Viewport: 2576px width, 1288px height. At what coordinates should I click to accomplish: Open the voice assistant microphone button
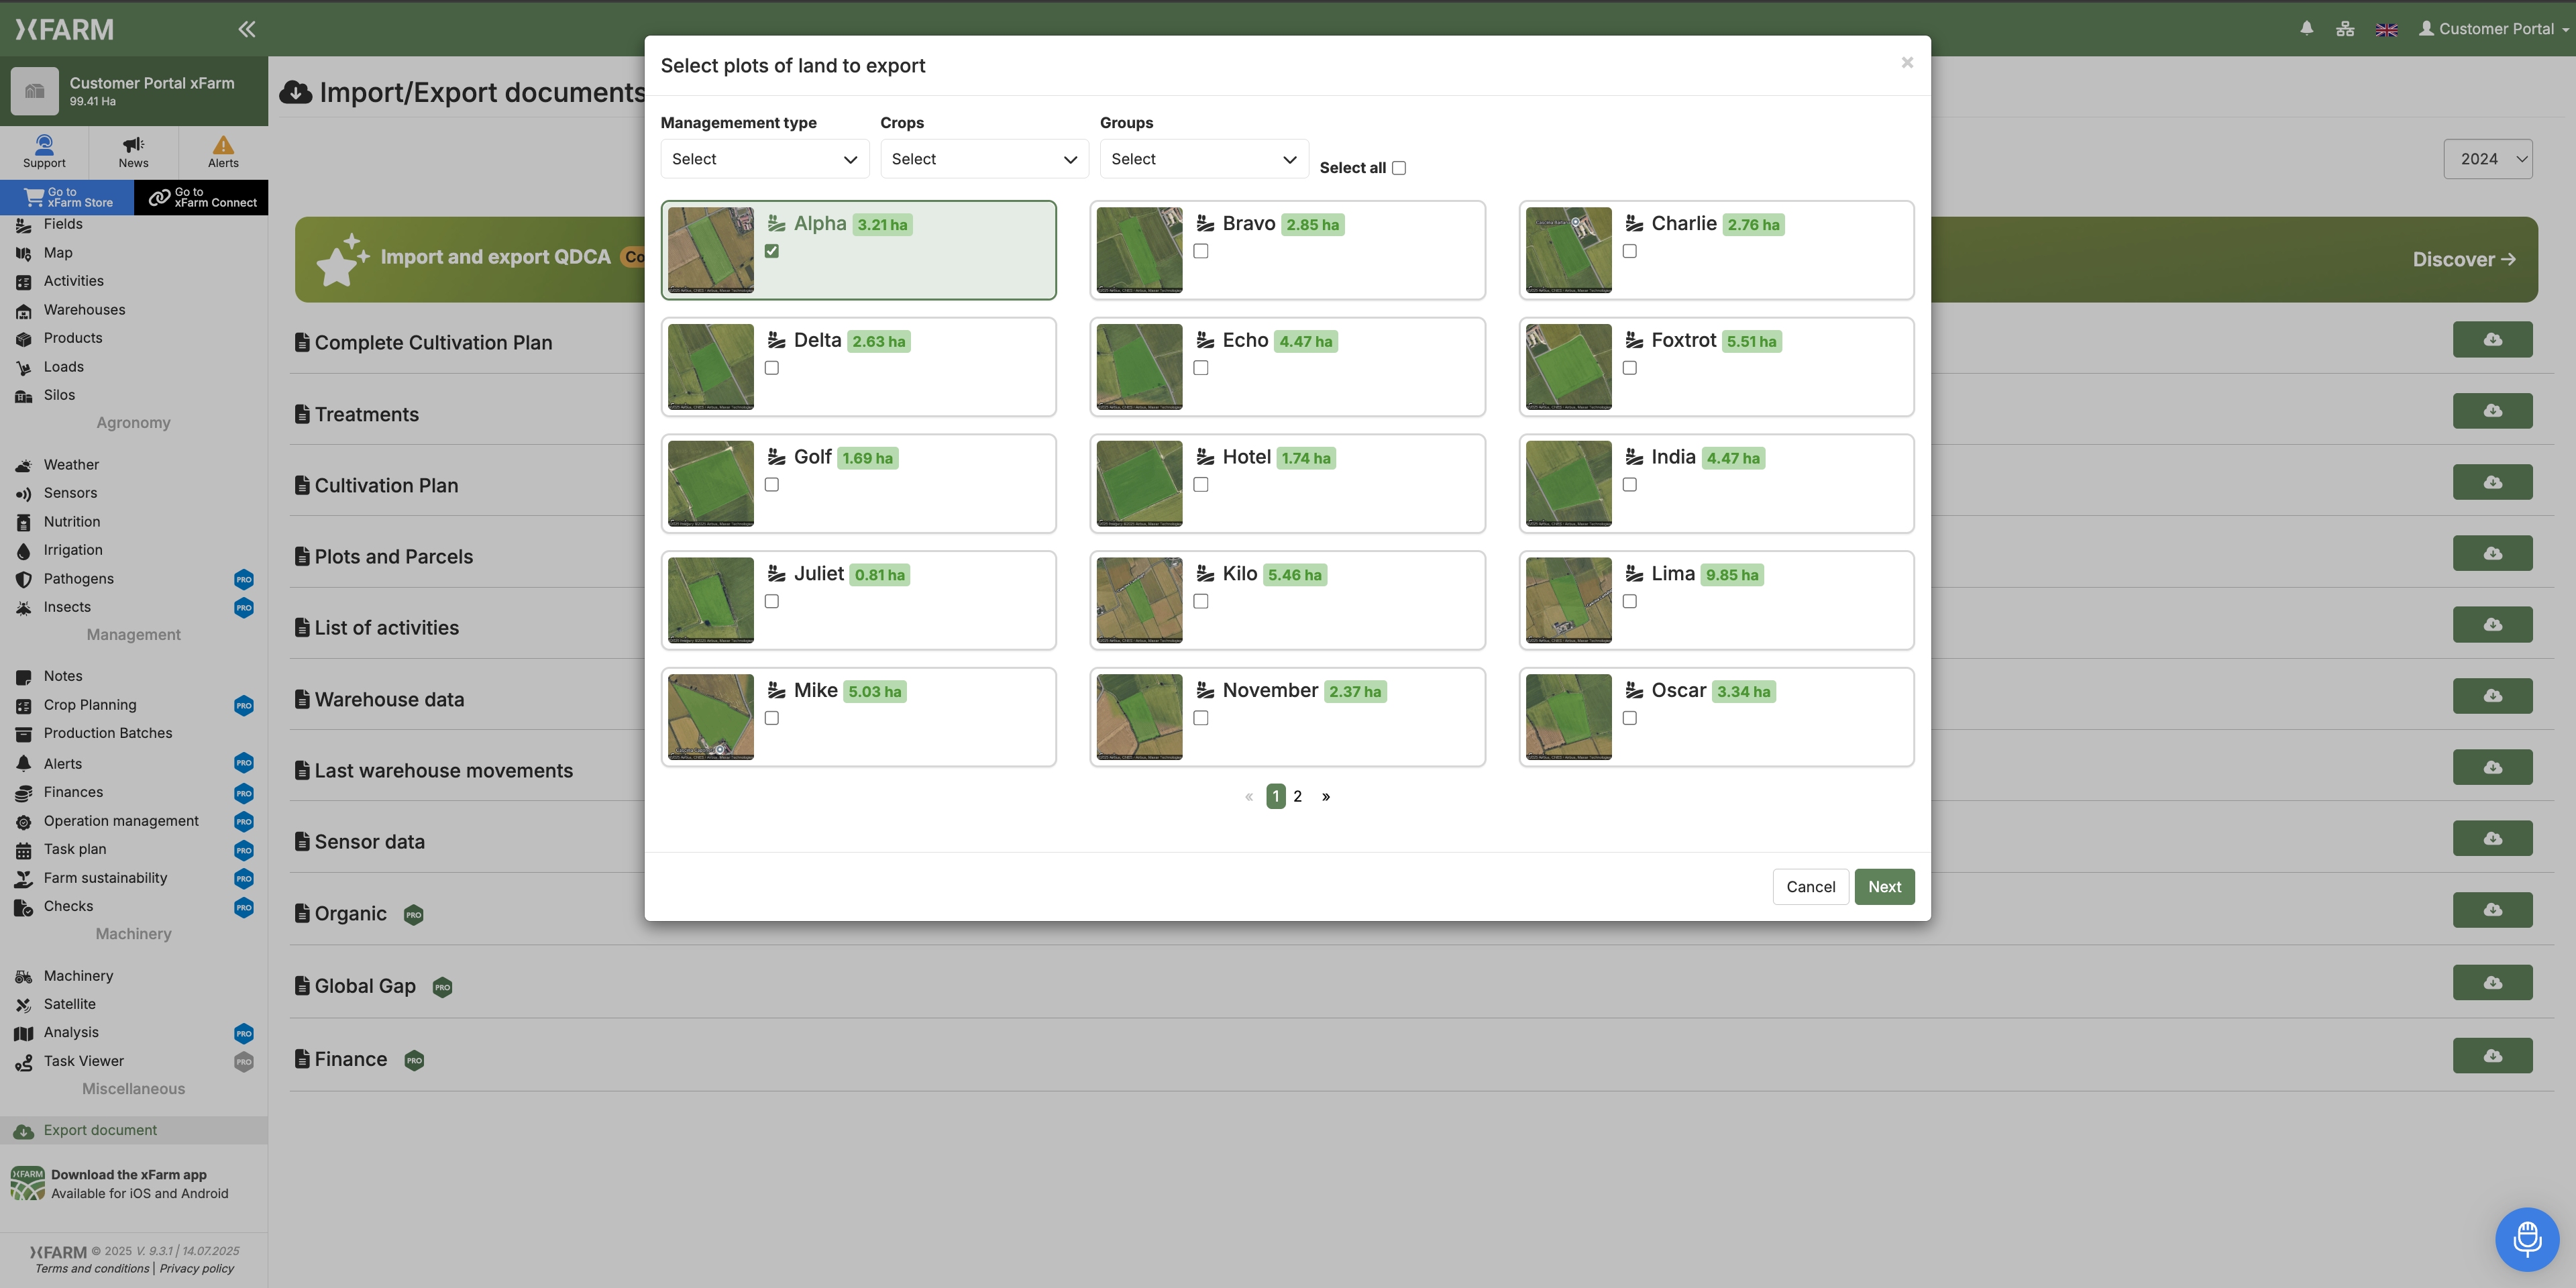[2527, 1239]
